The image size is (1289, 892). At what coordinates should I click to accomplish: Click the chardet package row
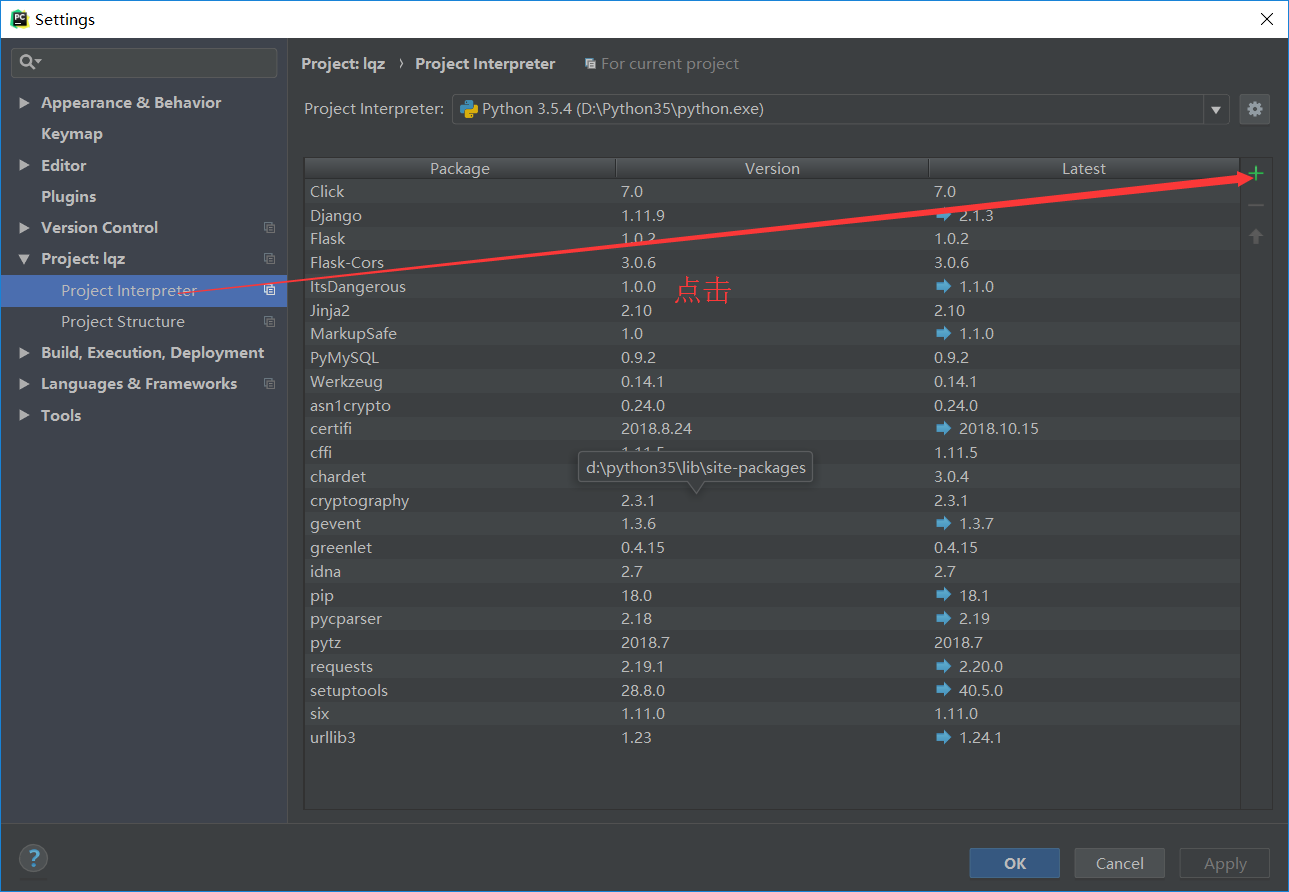pos(772,477)
